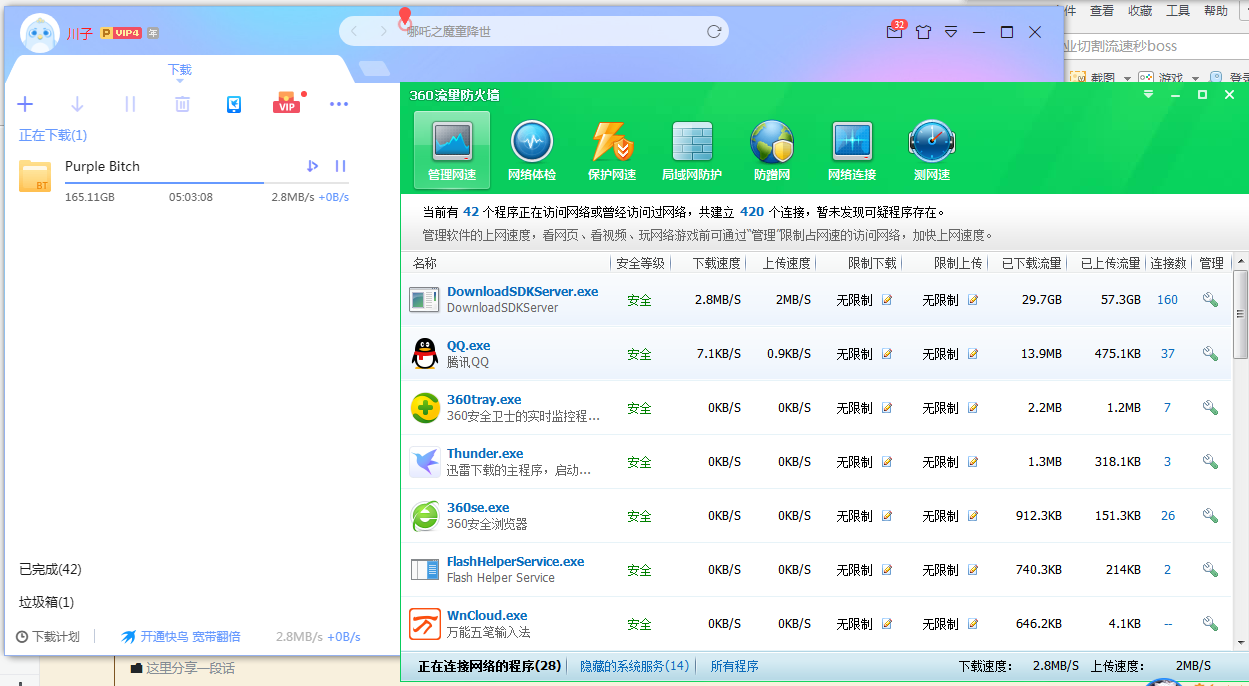
Task: Click the new download plus icon
Action: [26, 104]
